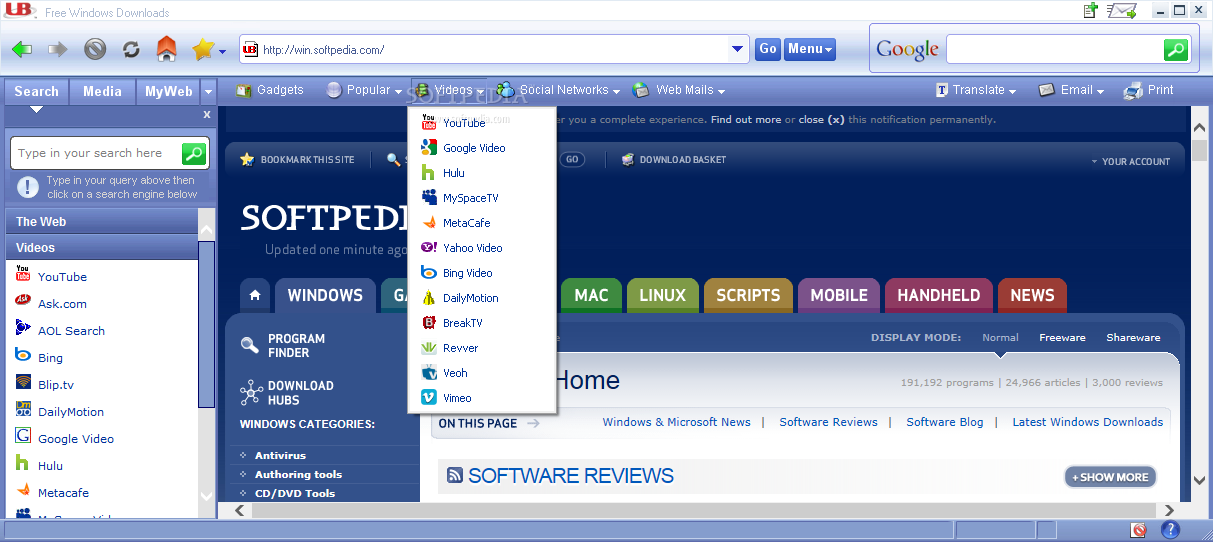1213x542 pixels.
Task: Click AOL Search in the sidebar list
Action: point(71,331)
